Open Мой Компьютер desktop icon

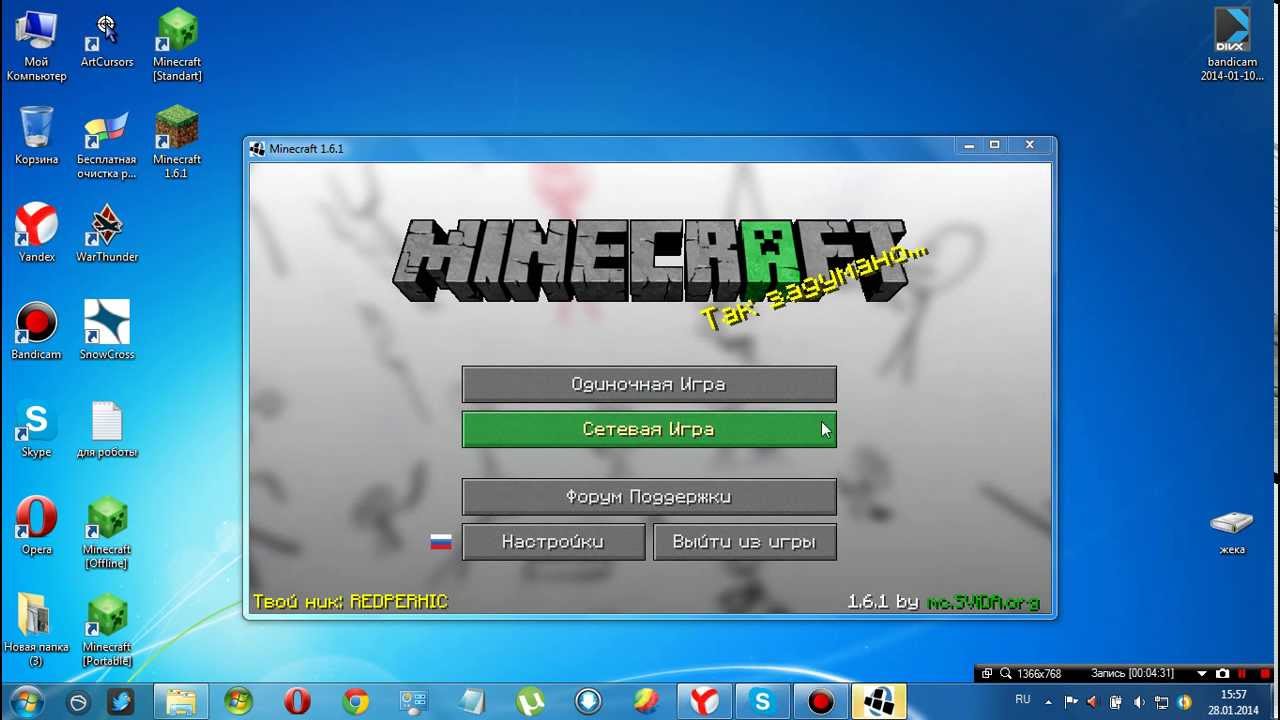(x=37, y=47)
